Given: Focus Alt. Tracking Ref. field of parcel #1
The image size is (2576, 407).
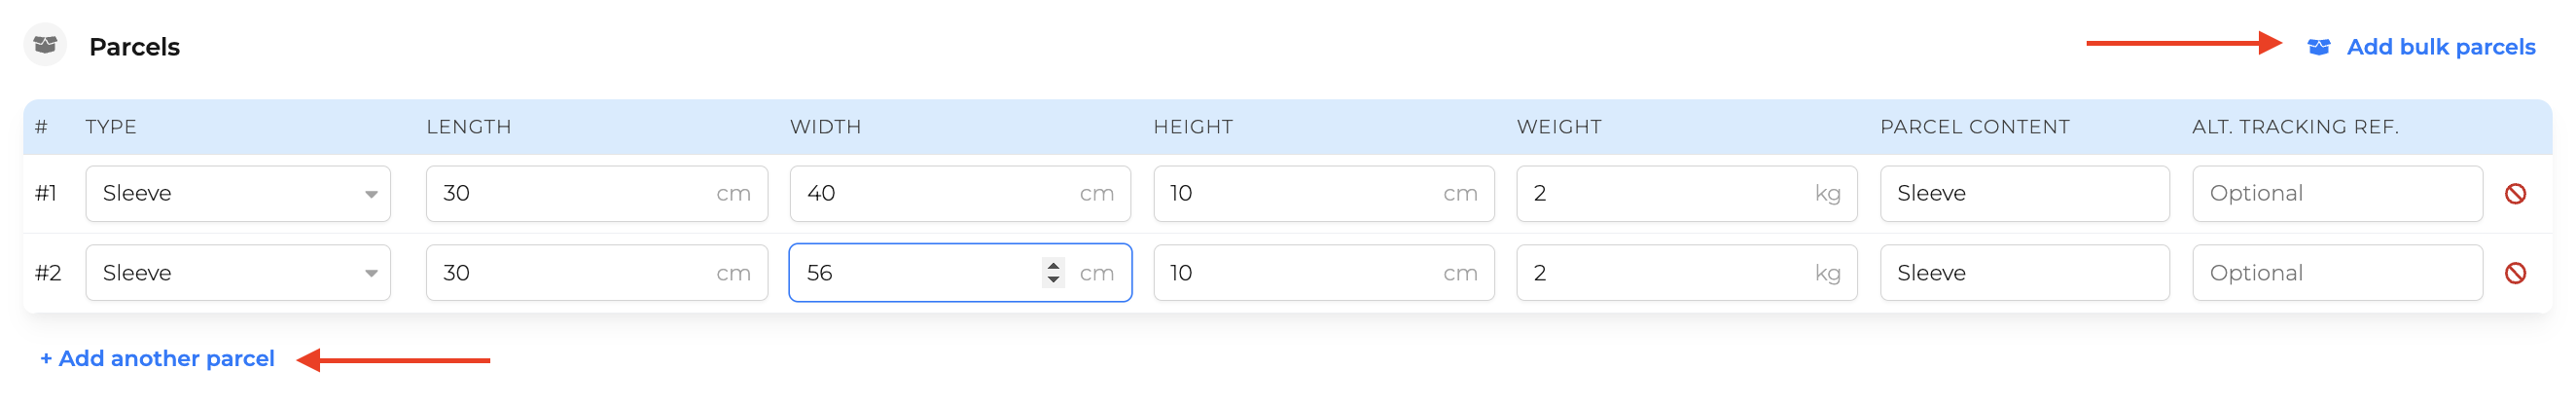Looking at the screenshot, I should click(2338, 194).
